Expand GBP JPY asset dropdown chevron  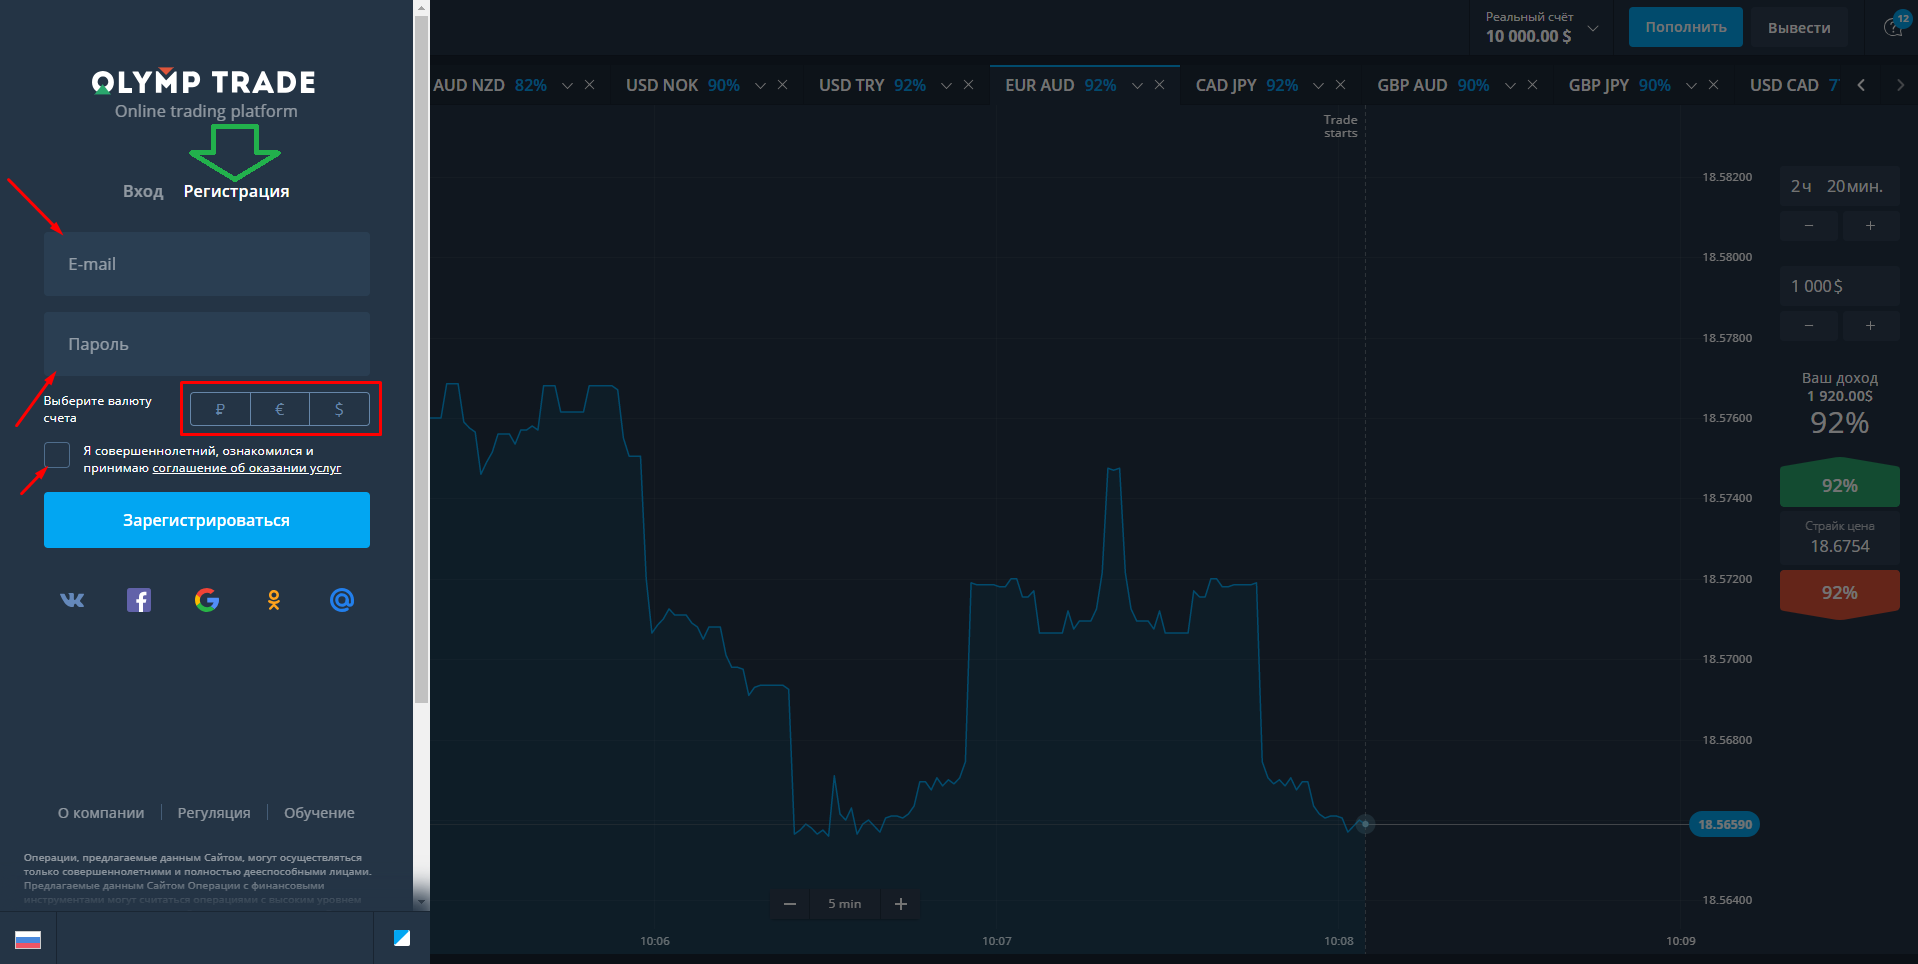click(x=1691, y=86)
